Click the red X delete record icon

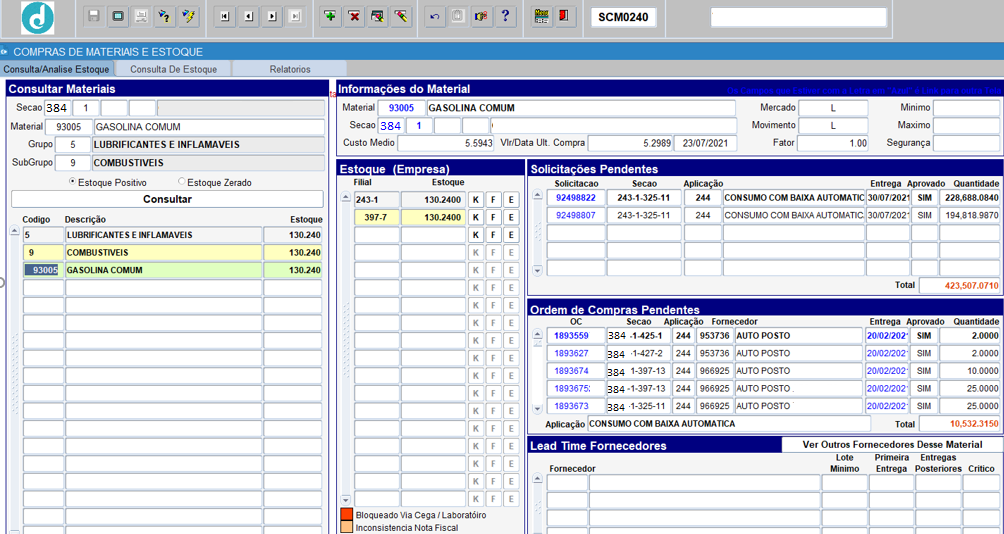pos(354,17)
